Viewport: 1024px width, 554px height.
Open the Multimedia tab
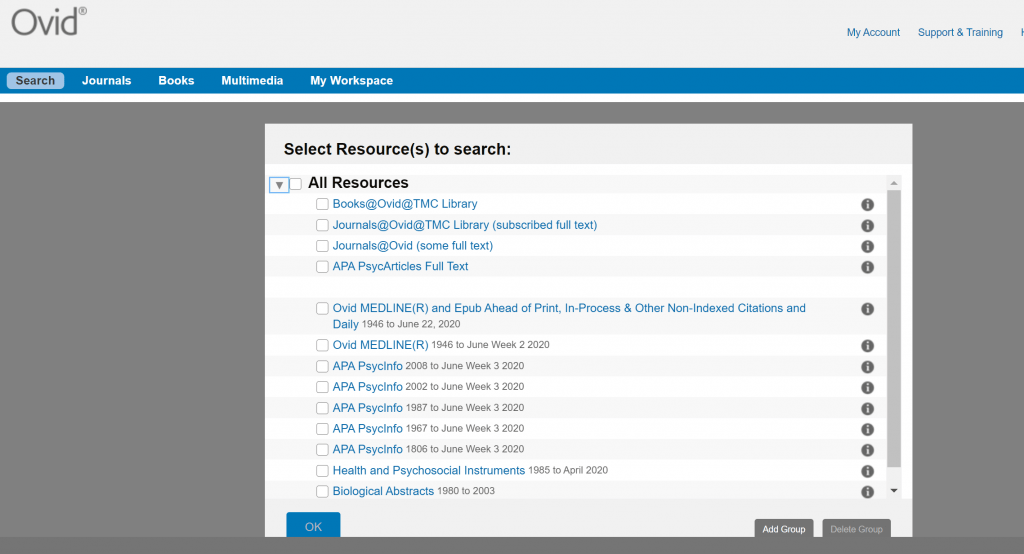(252, 80)
